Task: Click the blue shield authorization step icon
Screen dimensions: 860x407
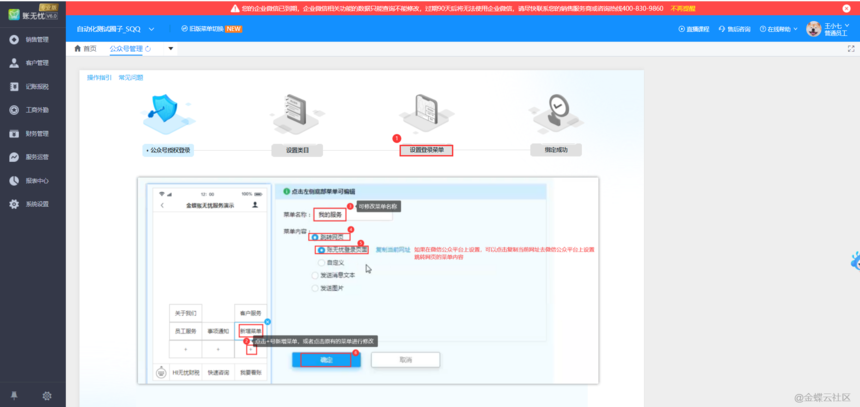Action: pyautogui.click(x=168, y=115)
